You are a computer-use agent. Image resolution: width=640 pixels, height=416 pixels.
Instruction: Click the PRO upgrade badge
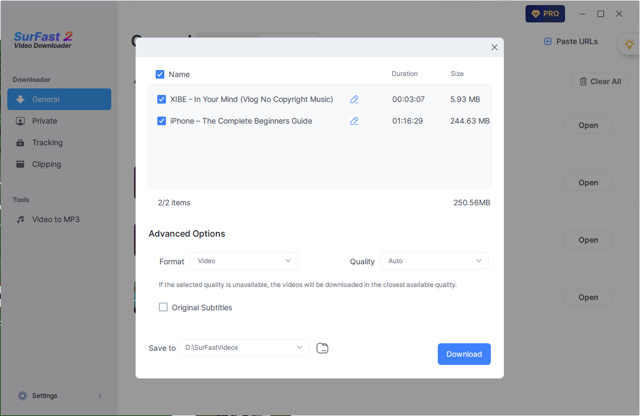(545, 14)
